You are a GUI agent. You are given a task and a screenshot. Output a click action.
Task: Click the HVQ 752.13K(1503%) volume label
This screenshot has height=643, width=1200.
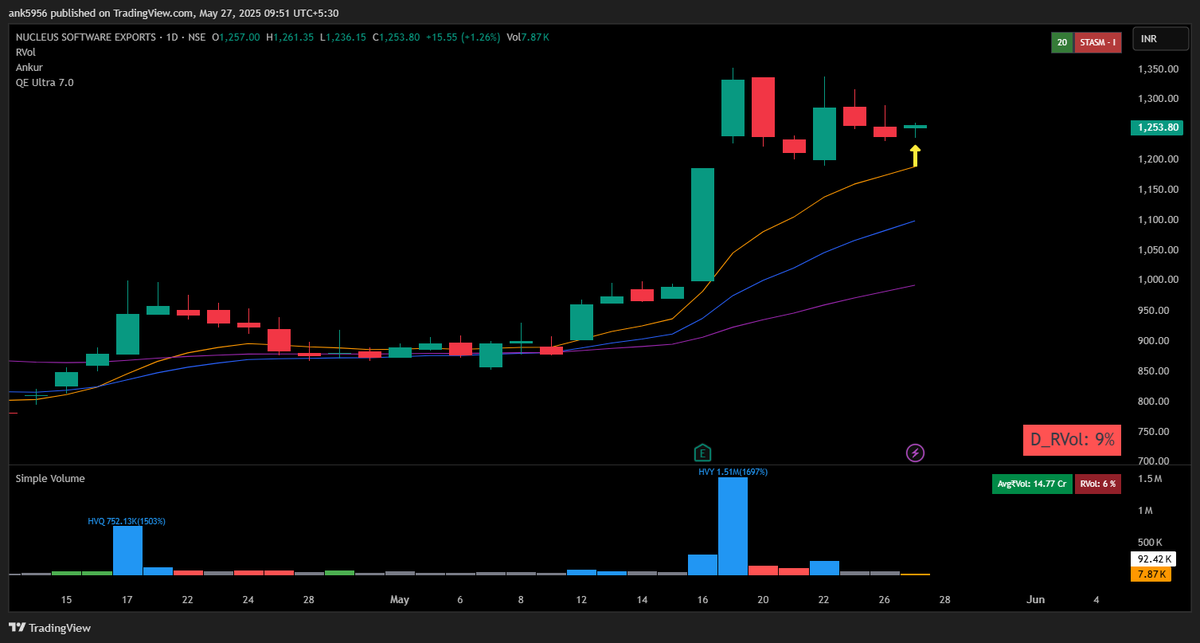point(126,521)
